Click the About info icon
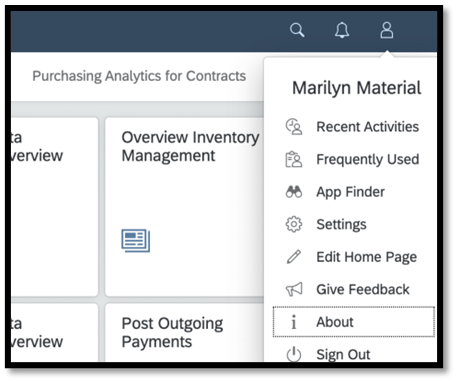The width and height of the screenshot is (456, 381). (x=293, y=322)
